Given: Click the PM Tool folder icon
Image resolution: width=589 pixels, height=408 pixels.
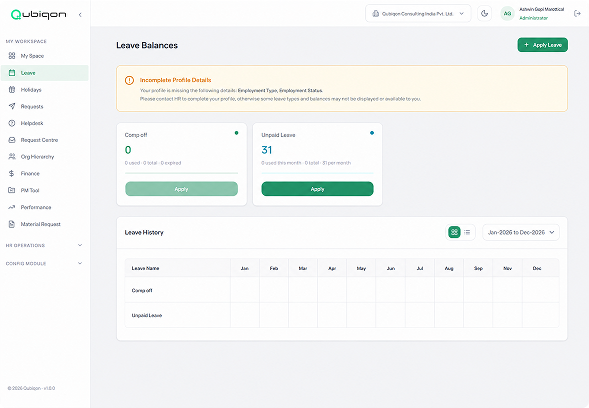Looking at the screenshot, I should click(12, 190).
